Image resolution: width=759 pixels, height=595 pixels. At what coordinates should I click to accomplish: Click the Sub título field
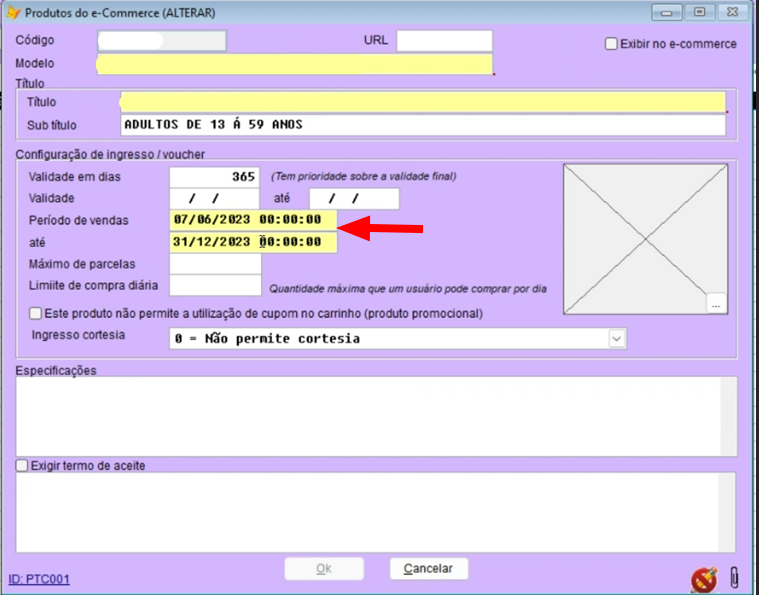423,125
